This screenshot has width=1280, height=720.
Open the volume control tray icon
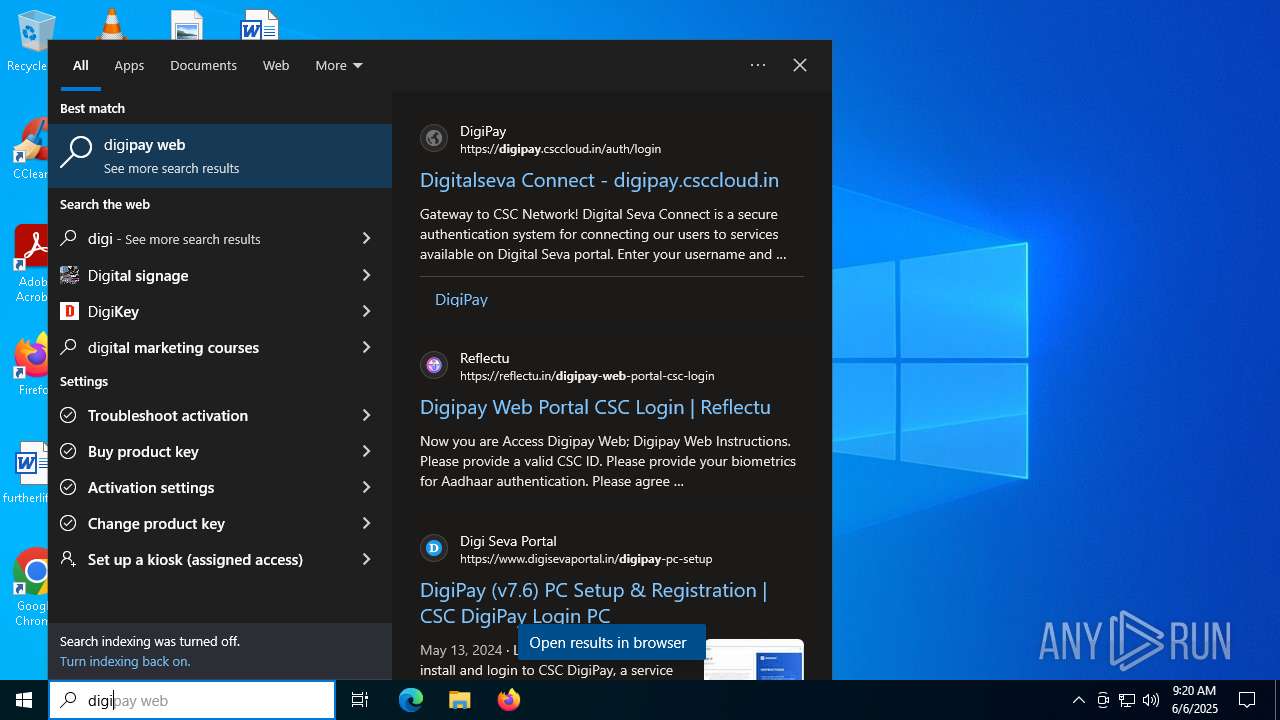1151,700
